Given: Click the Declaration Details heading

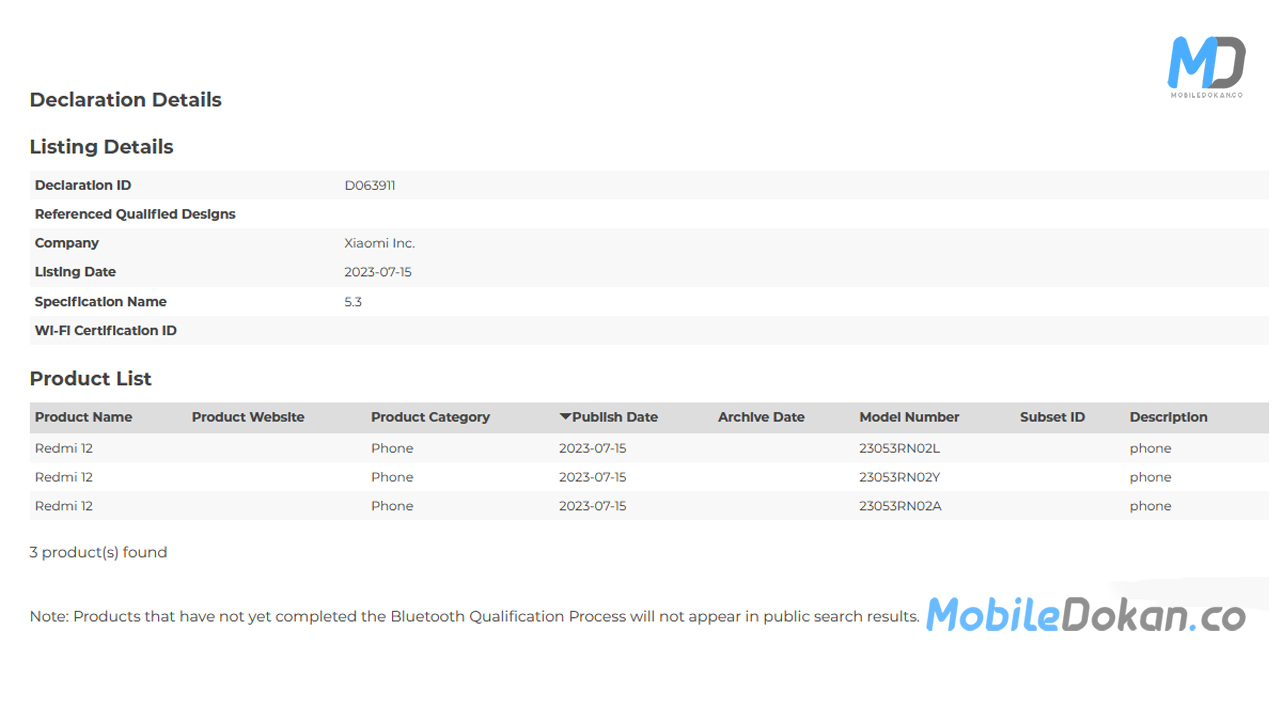Looking at the screenshot, I should click(x=125, y=100).
